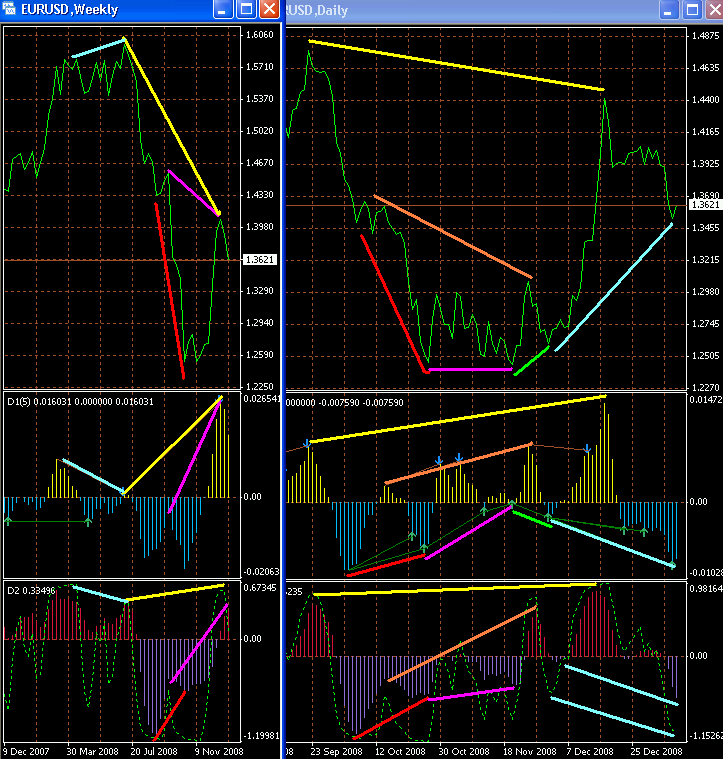Click the 18 Nov 2008 date label

[x=530, y=752]
